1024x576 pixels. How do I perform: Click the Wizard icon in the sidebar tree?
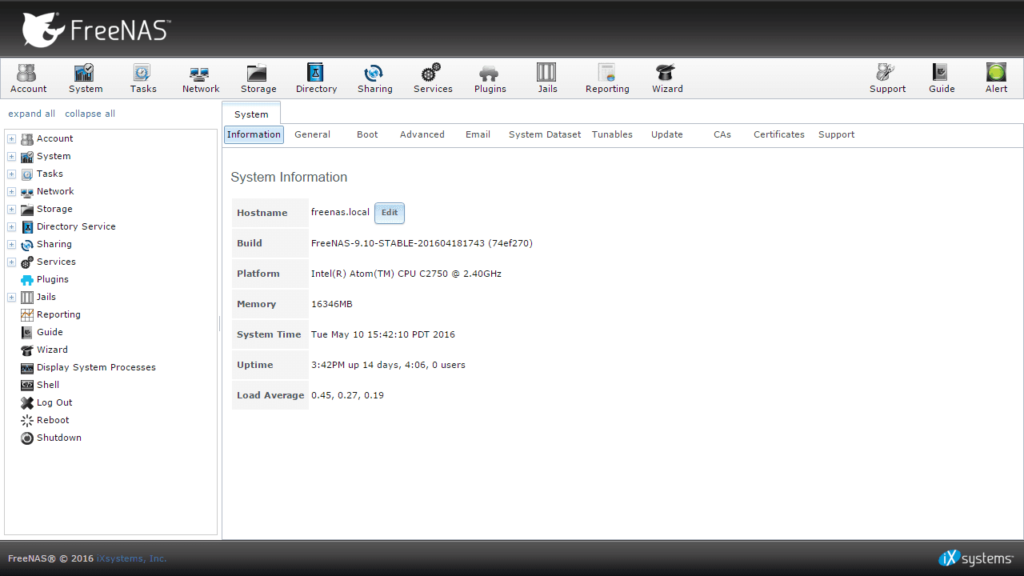[x=27, y=350]
